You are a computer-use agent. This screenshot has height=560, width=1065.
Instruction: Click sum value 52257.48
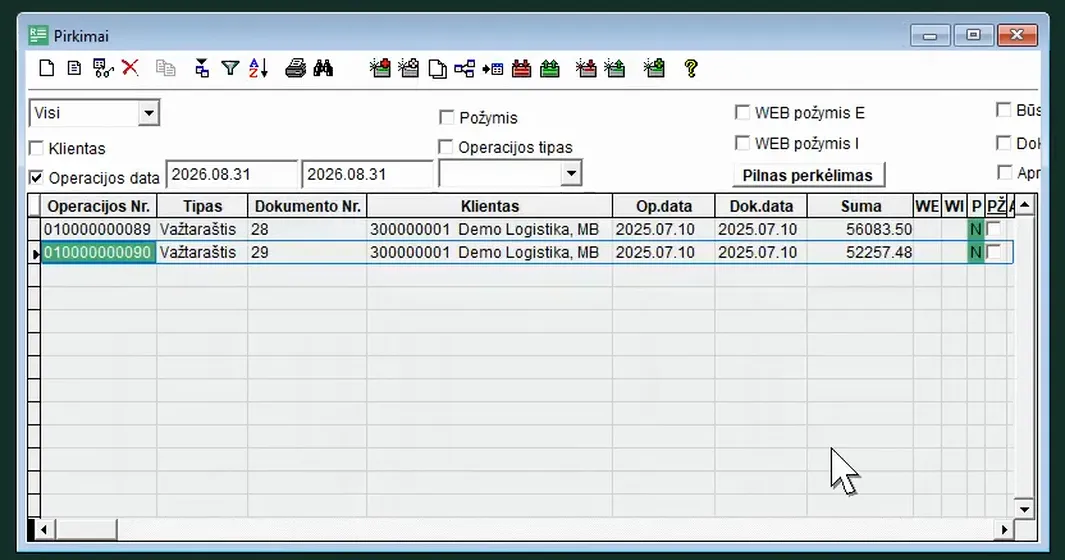point(878,253)
